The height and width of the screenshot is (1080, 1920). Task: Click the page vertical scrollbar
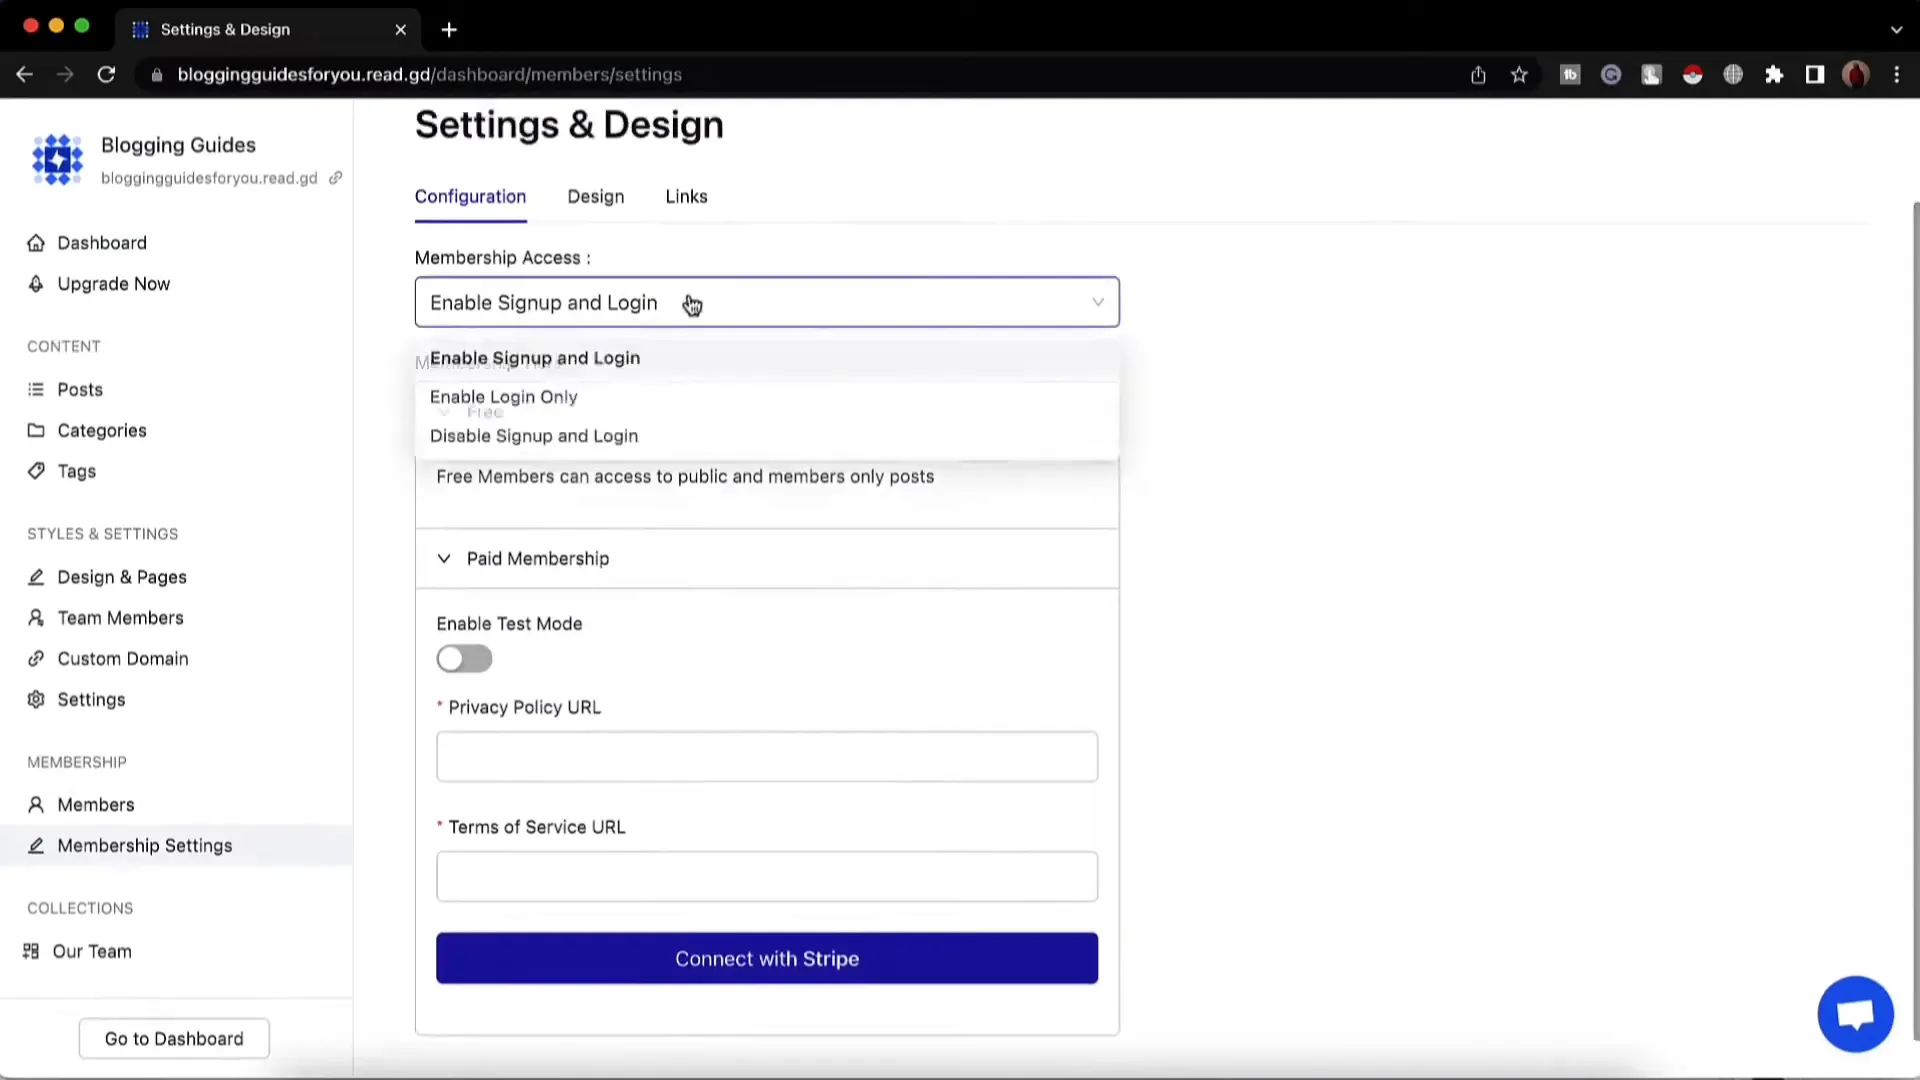point(1914,620)
